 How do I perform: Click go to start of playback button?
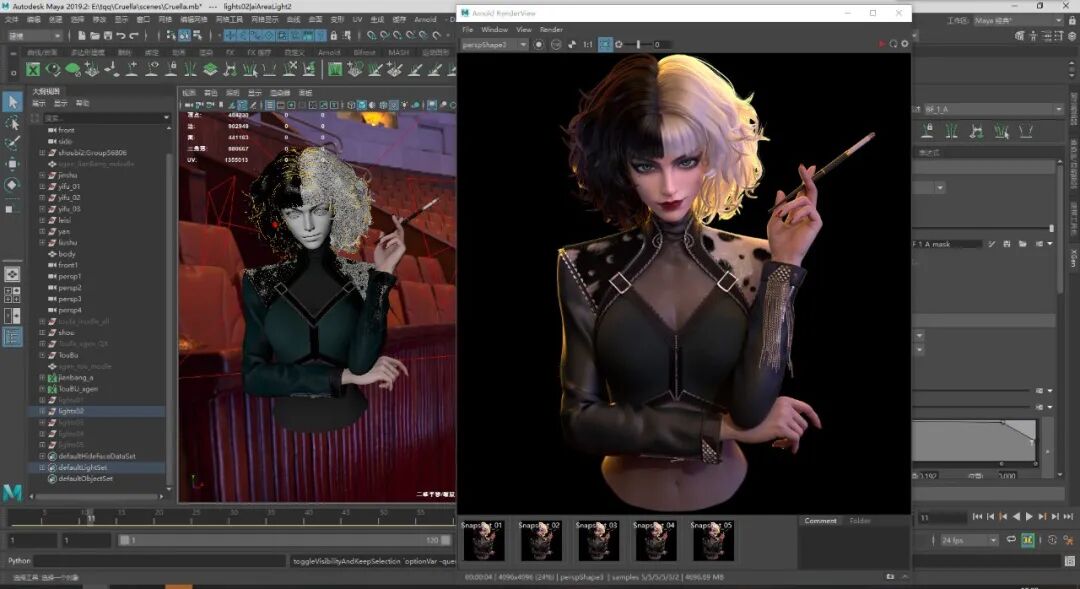click(x=977, y=517)
